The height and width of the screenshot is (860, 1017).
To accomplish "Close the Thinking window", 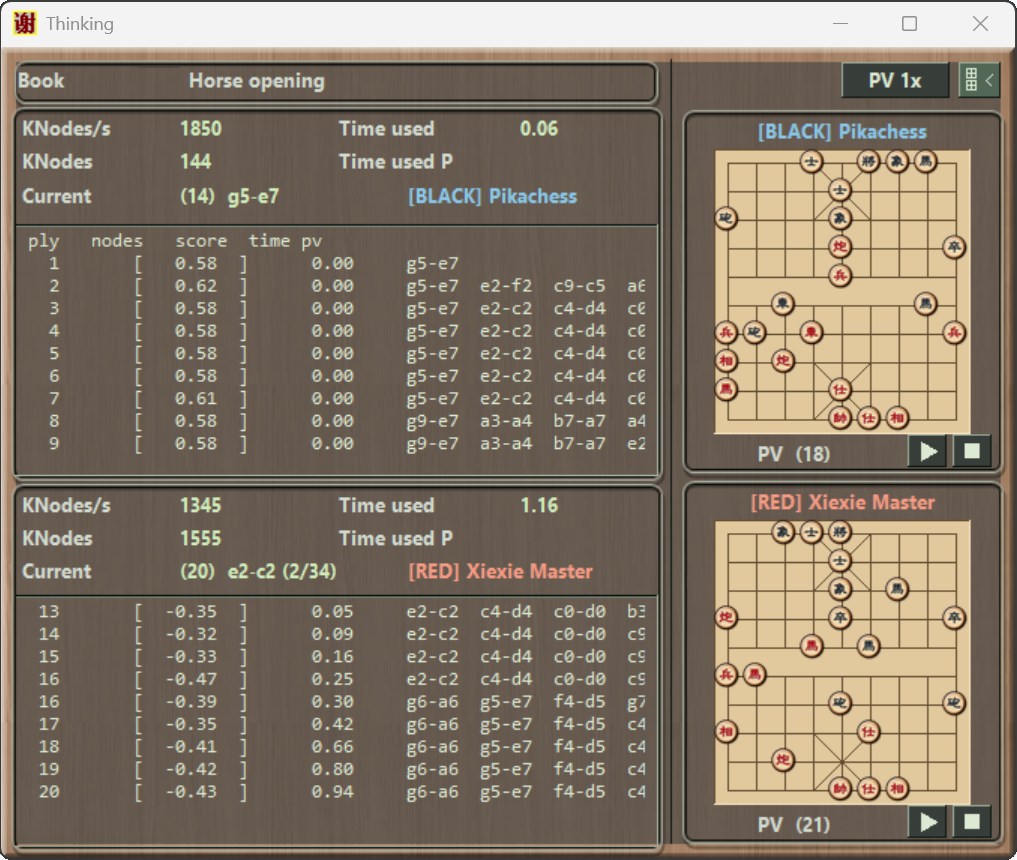I will point(980,23).
